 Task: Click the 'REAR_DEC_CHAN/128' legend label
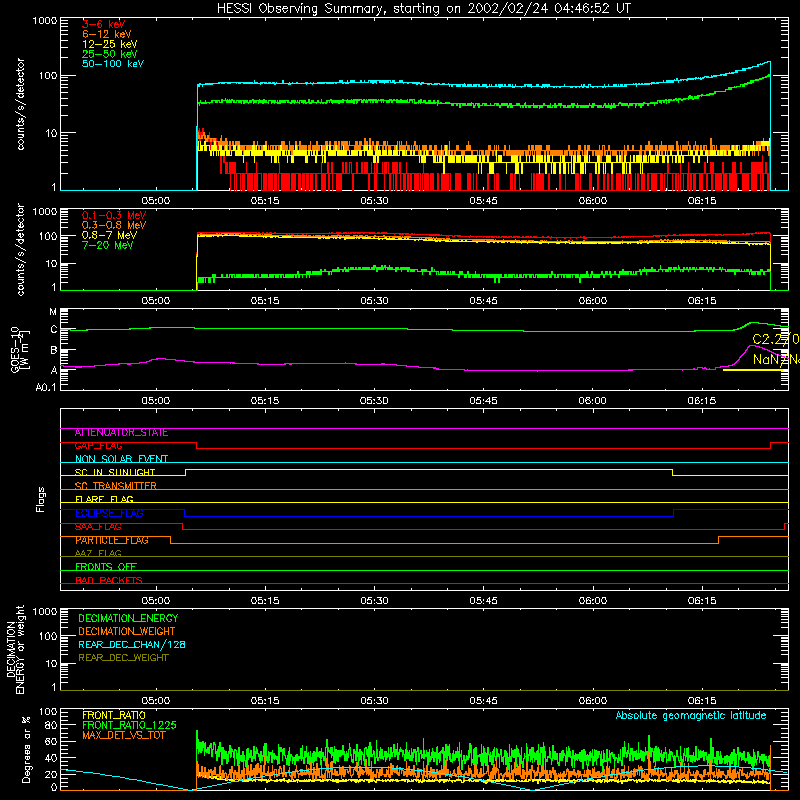(132, 644)
